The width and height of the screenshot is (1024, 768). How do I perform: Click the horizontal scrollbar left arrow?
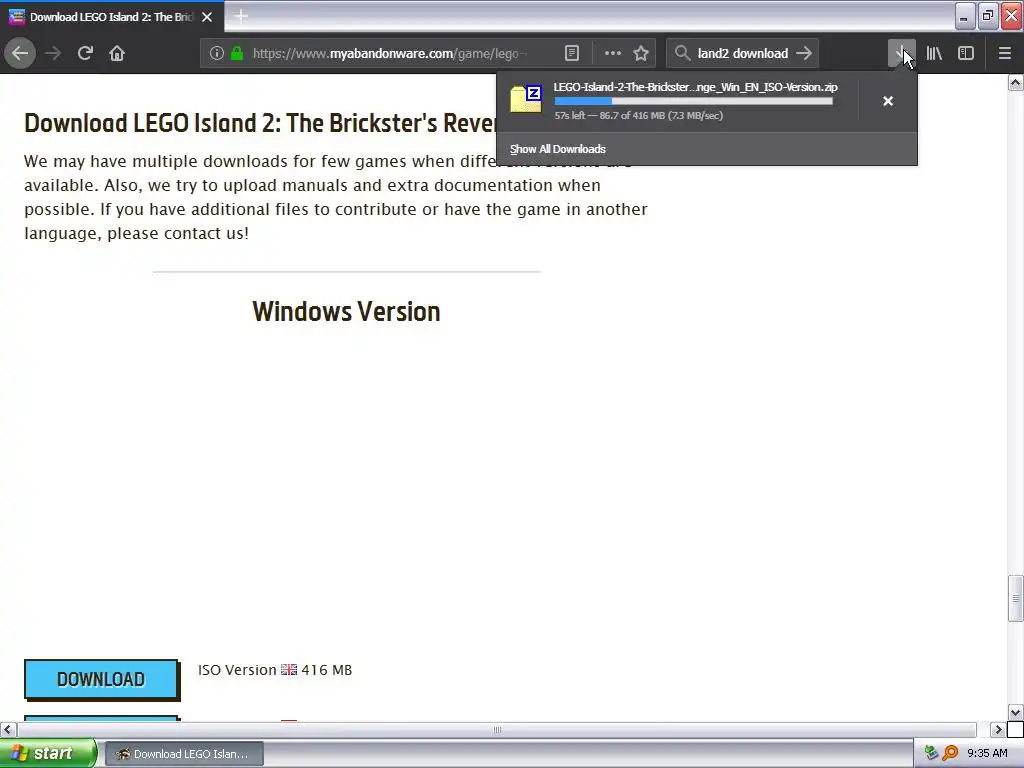tap(8, 729)
